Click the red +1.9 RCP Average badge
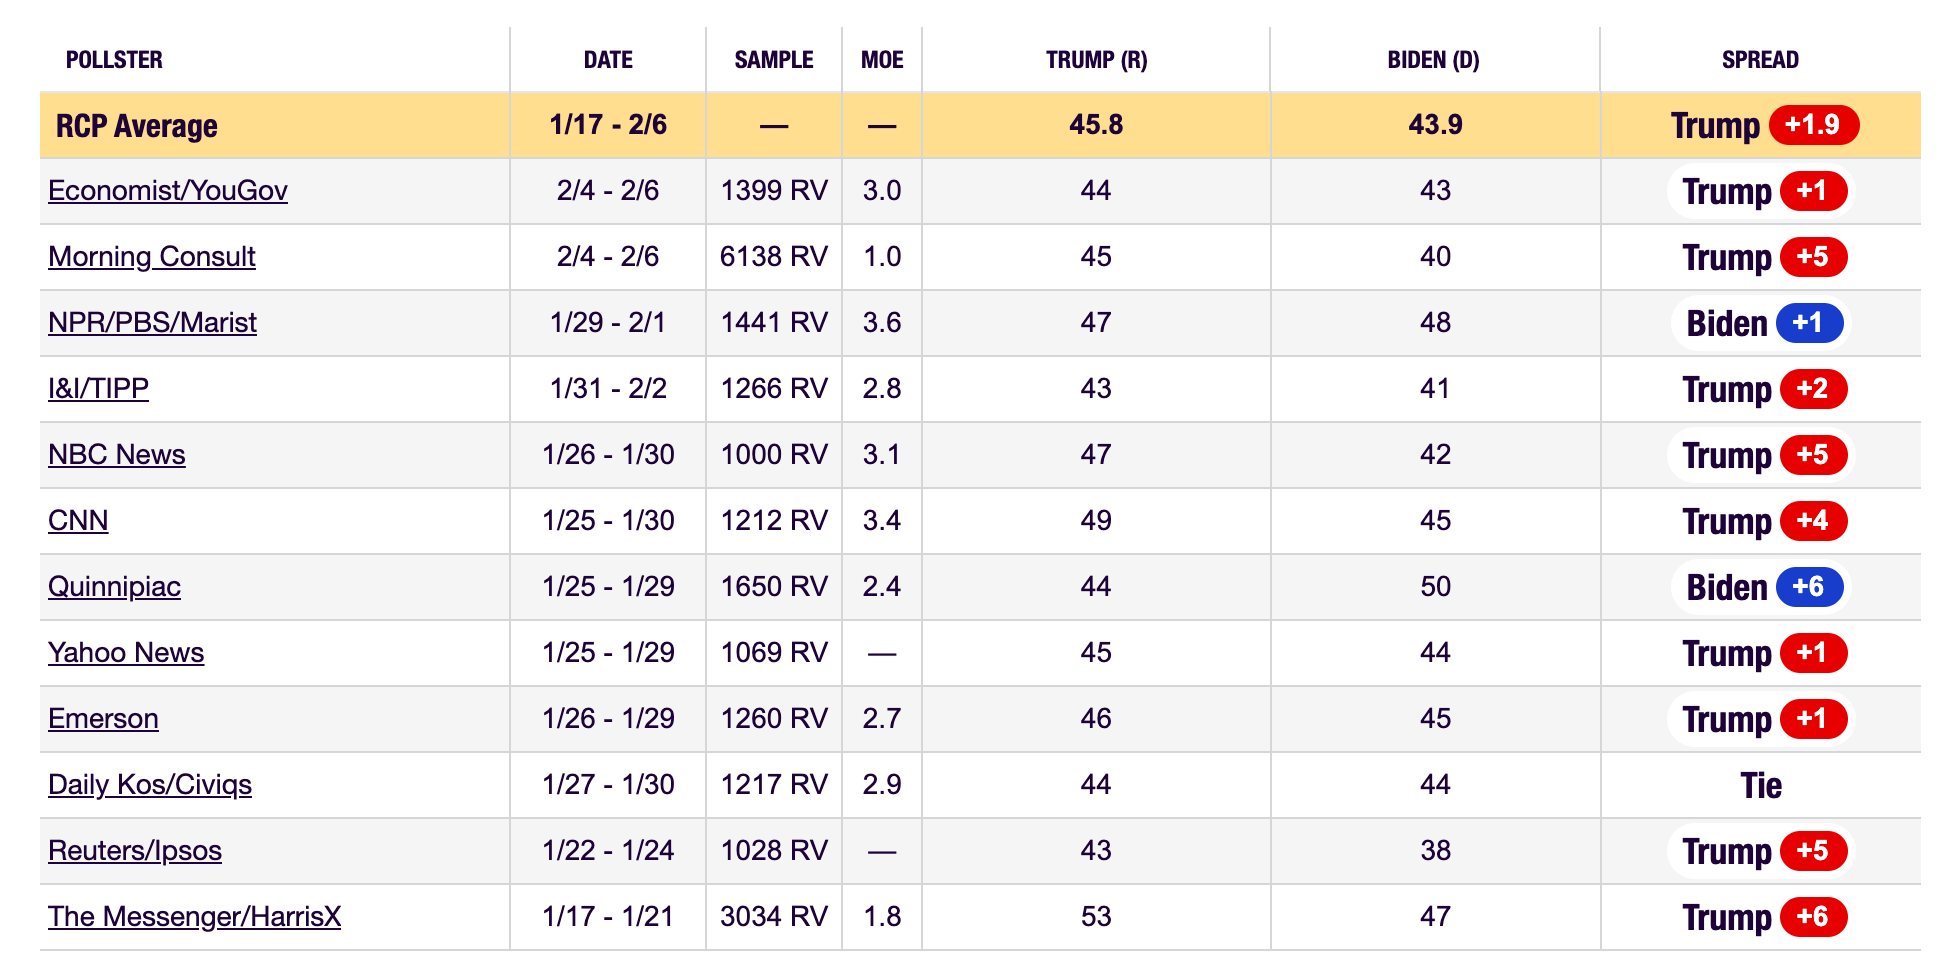1956x978 pixels. 1813,125
